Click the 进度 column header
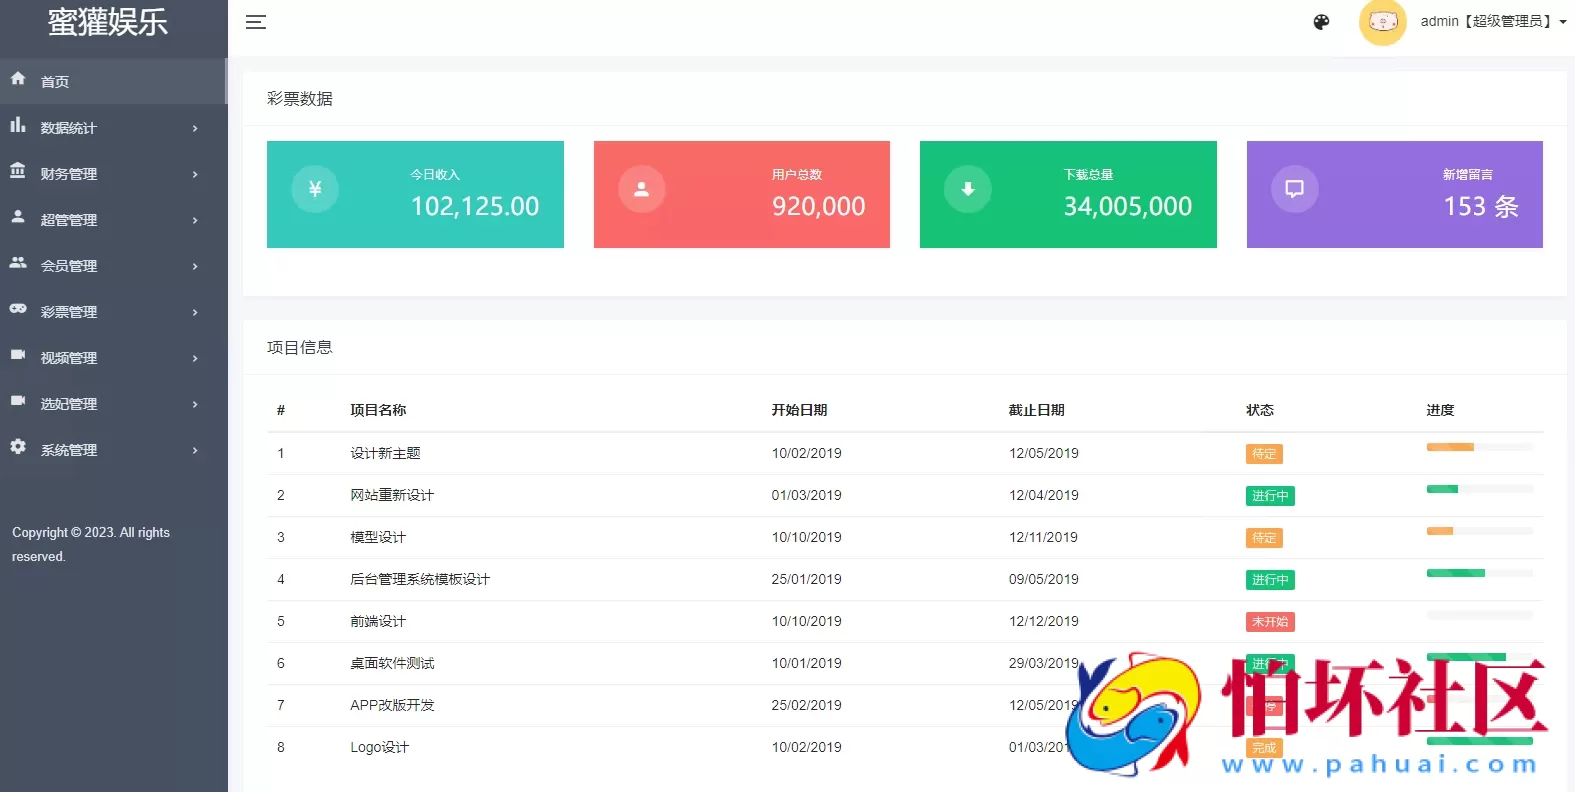Viewport: 1575px width, 792px height. [x=1440, y=410]
